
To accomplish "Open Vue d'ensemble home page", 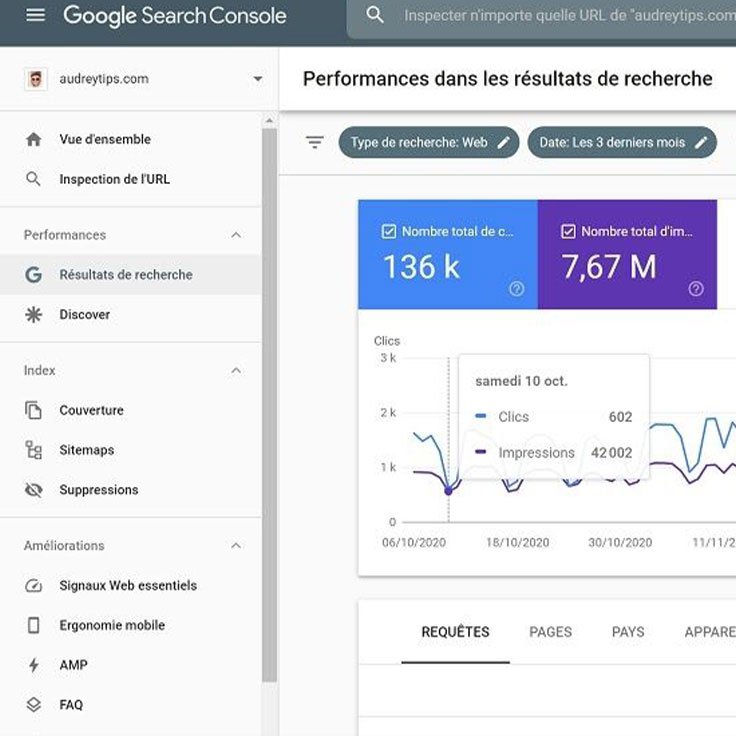I will [105, 139].
